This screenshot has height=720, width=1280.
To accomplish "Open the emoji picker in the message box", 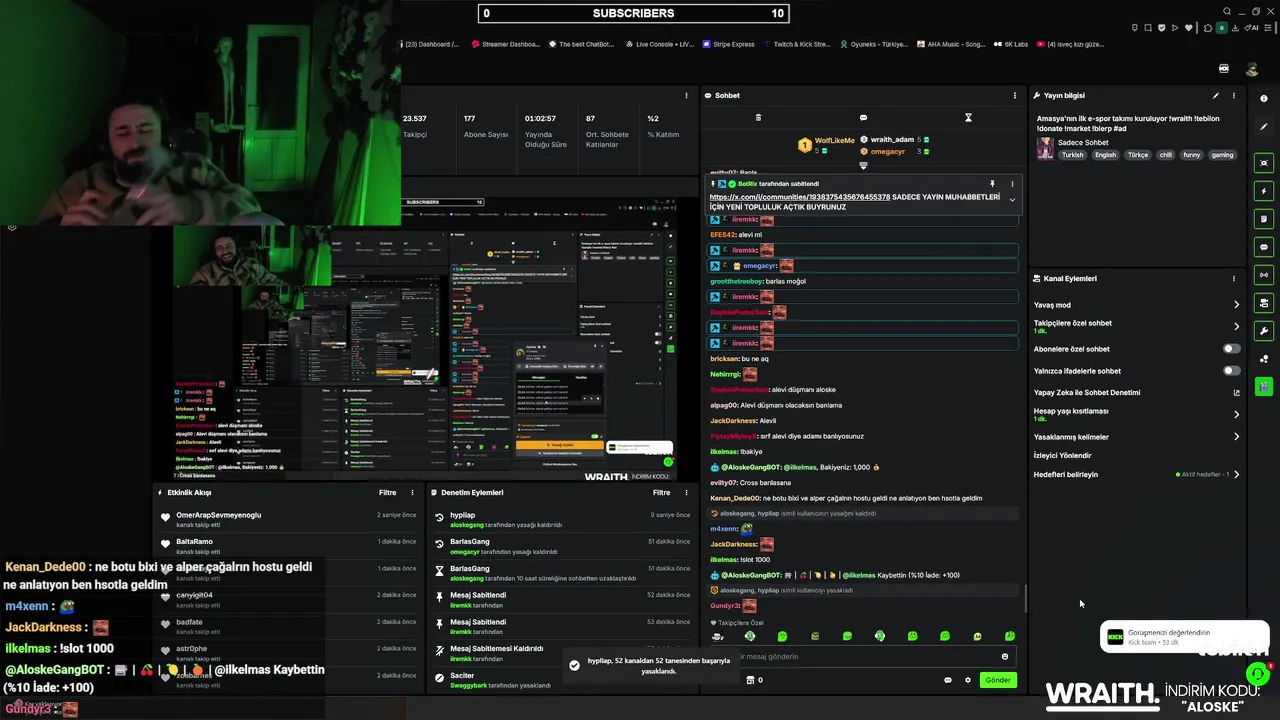I will [1005, 657].
